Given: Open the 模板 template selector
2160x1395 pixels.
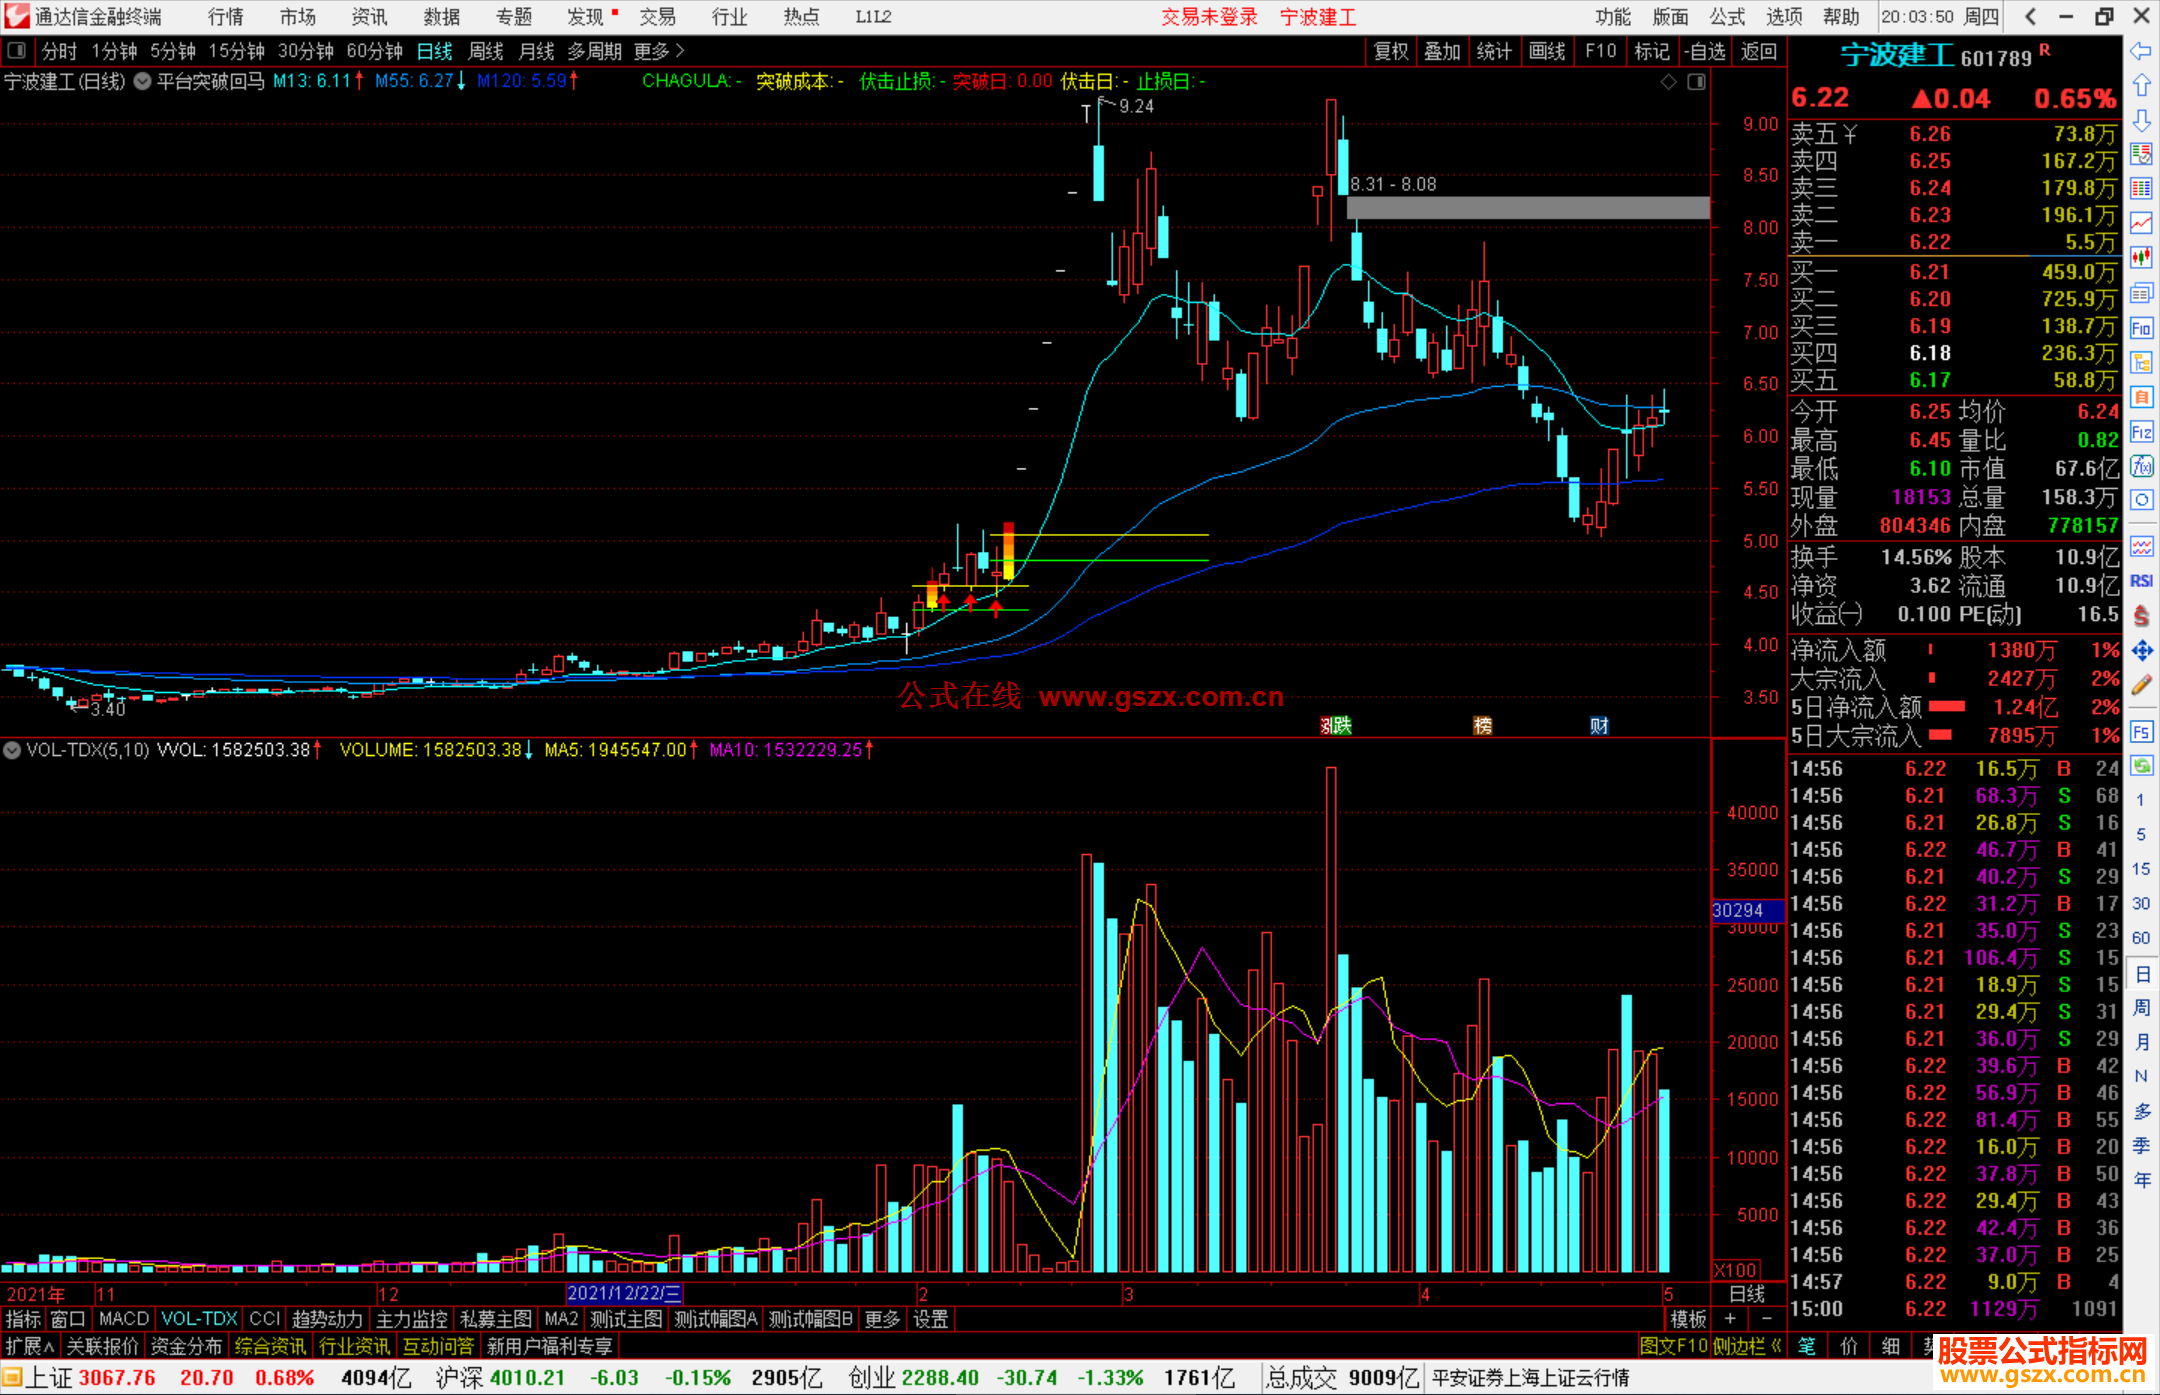Looking at the screenshot, I should click(x=1689, y=1319).
